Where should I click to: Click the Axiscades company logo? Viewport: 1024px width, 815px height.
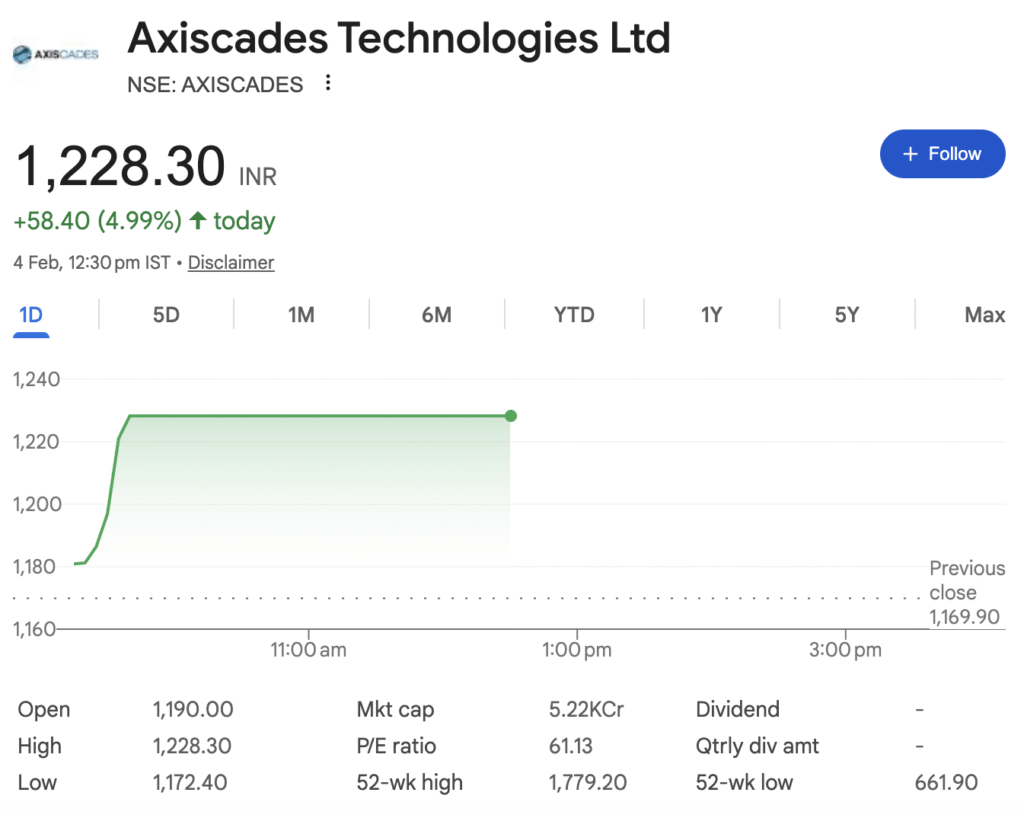[55, 54]
